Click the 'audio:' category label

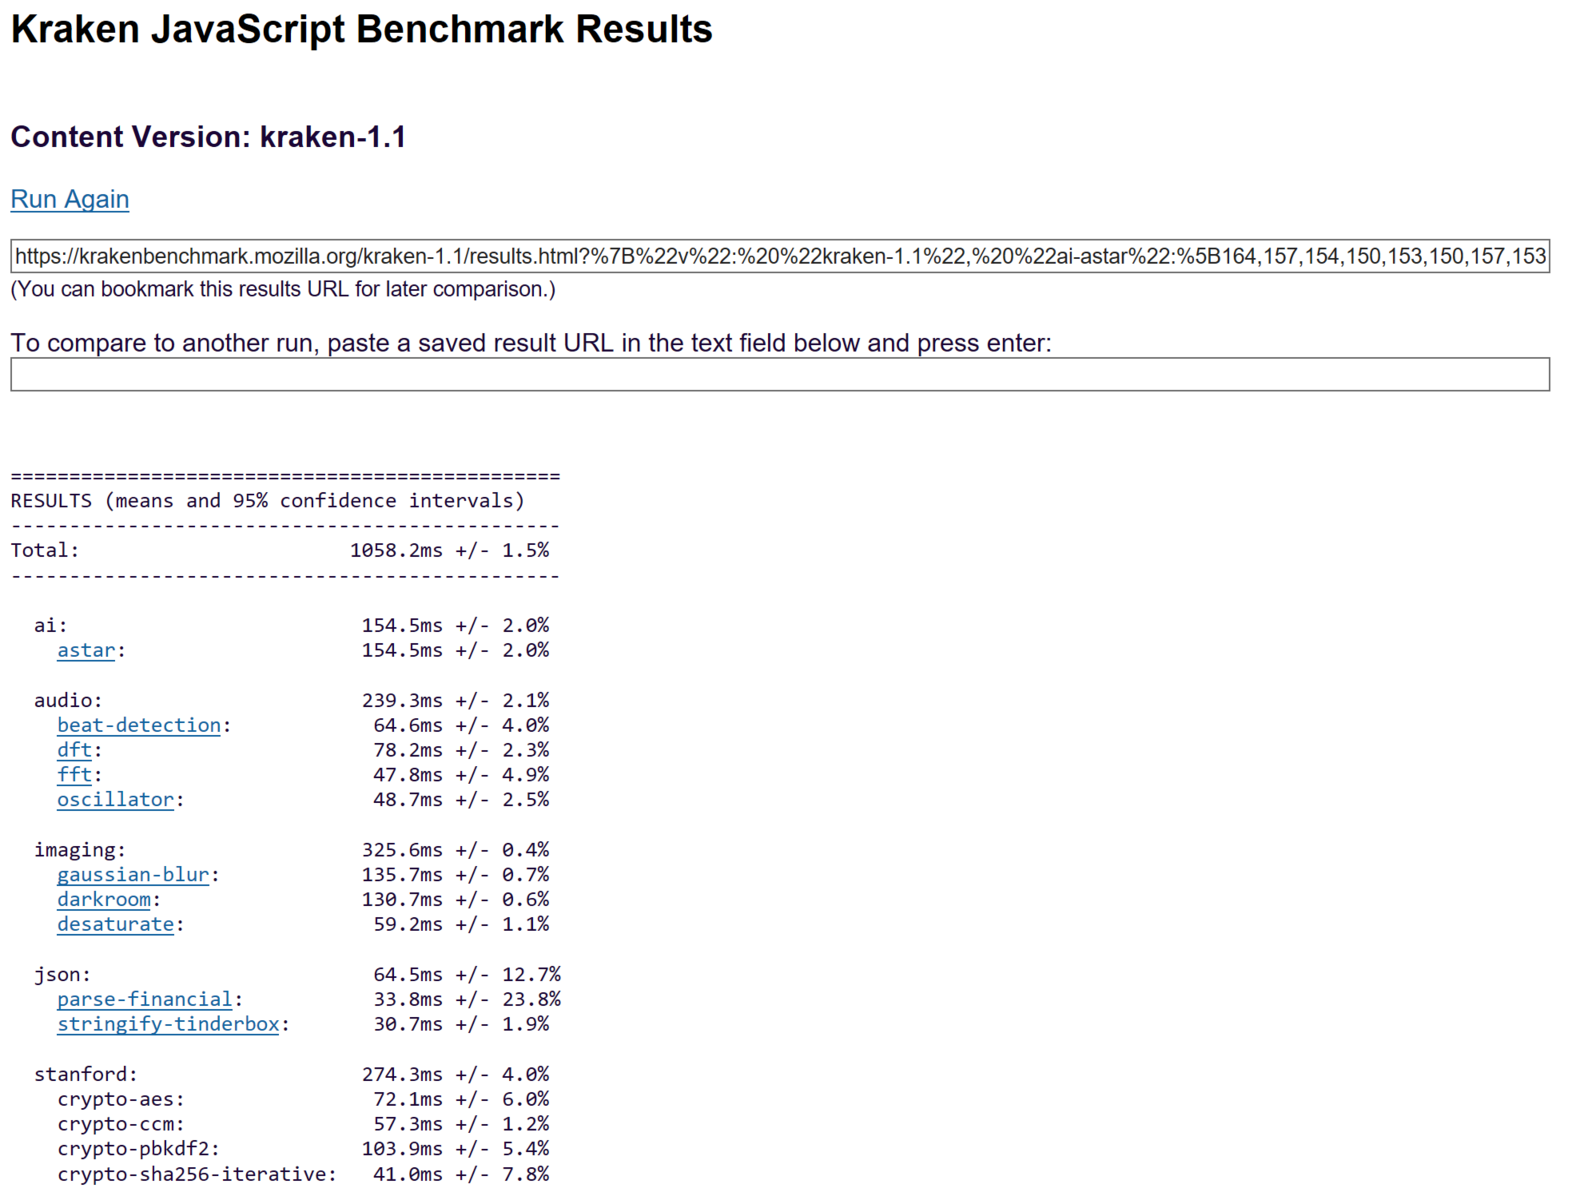pos(68,700)
